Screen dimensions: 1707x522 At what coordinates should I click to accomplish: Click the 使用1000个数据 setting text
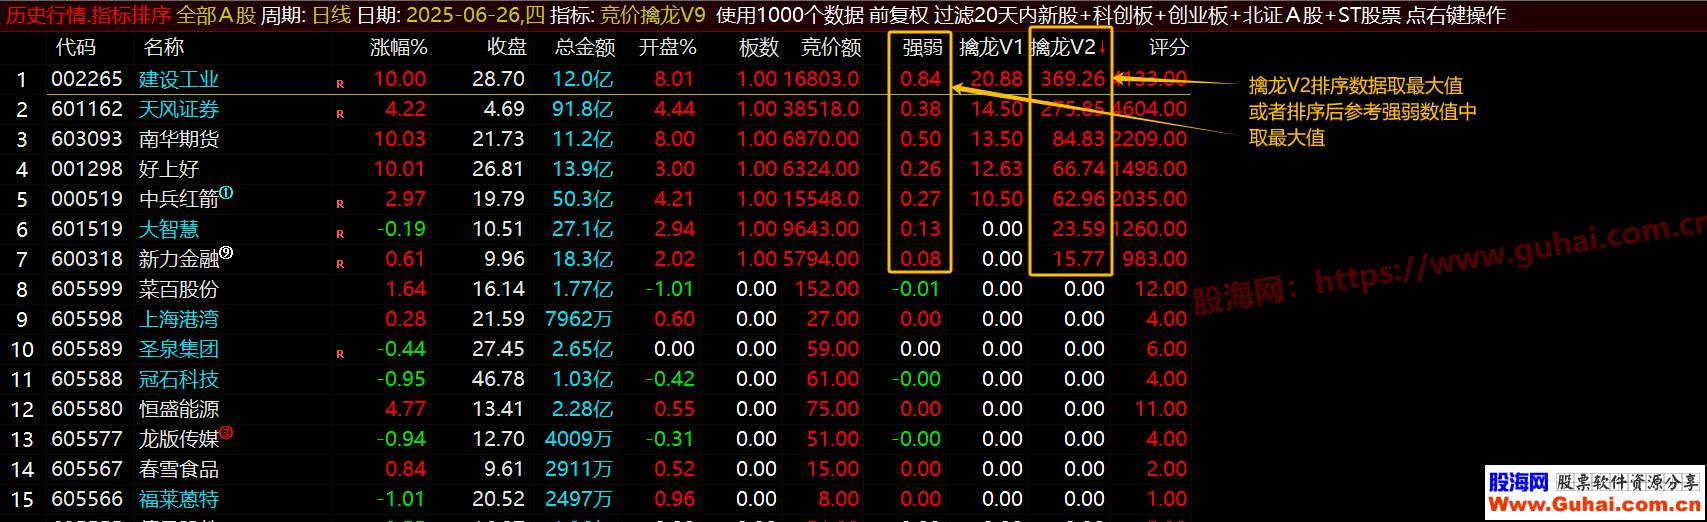(790, 15)
